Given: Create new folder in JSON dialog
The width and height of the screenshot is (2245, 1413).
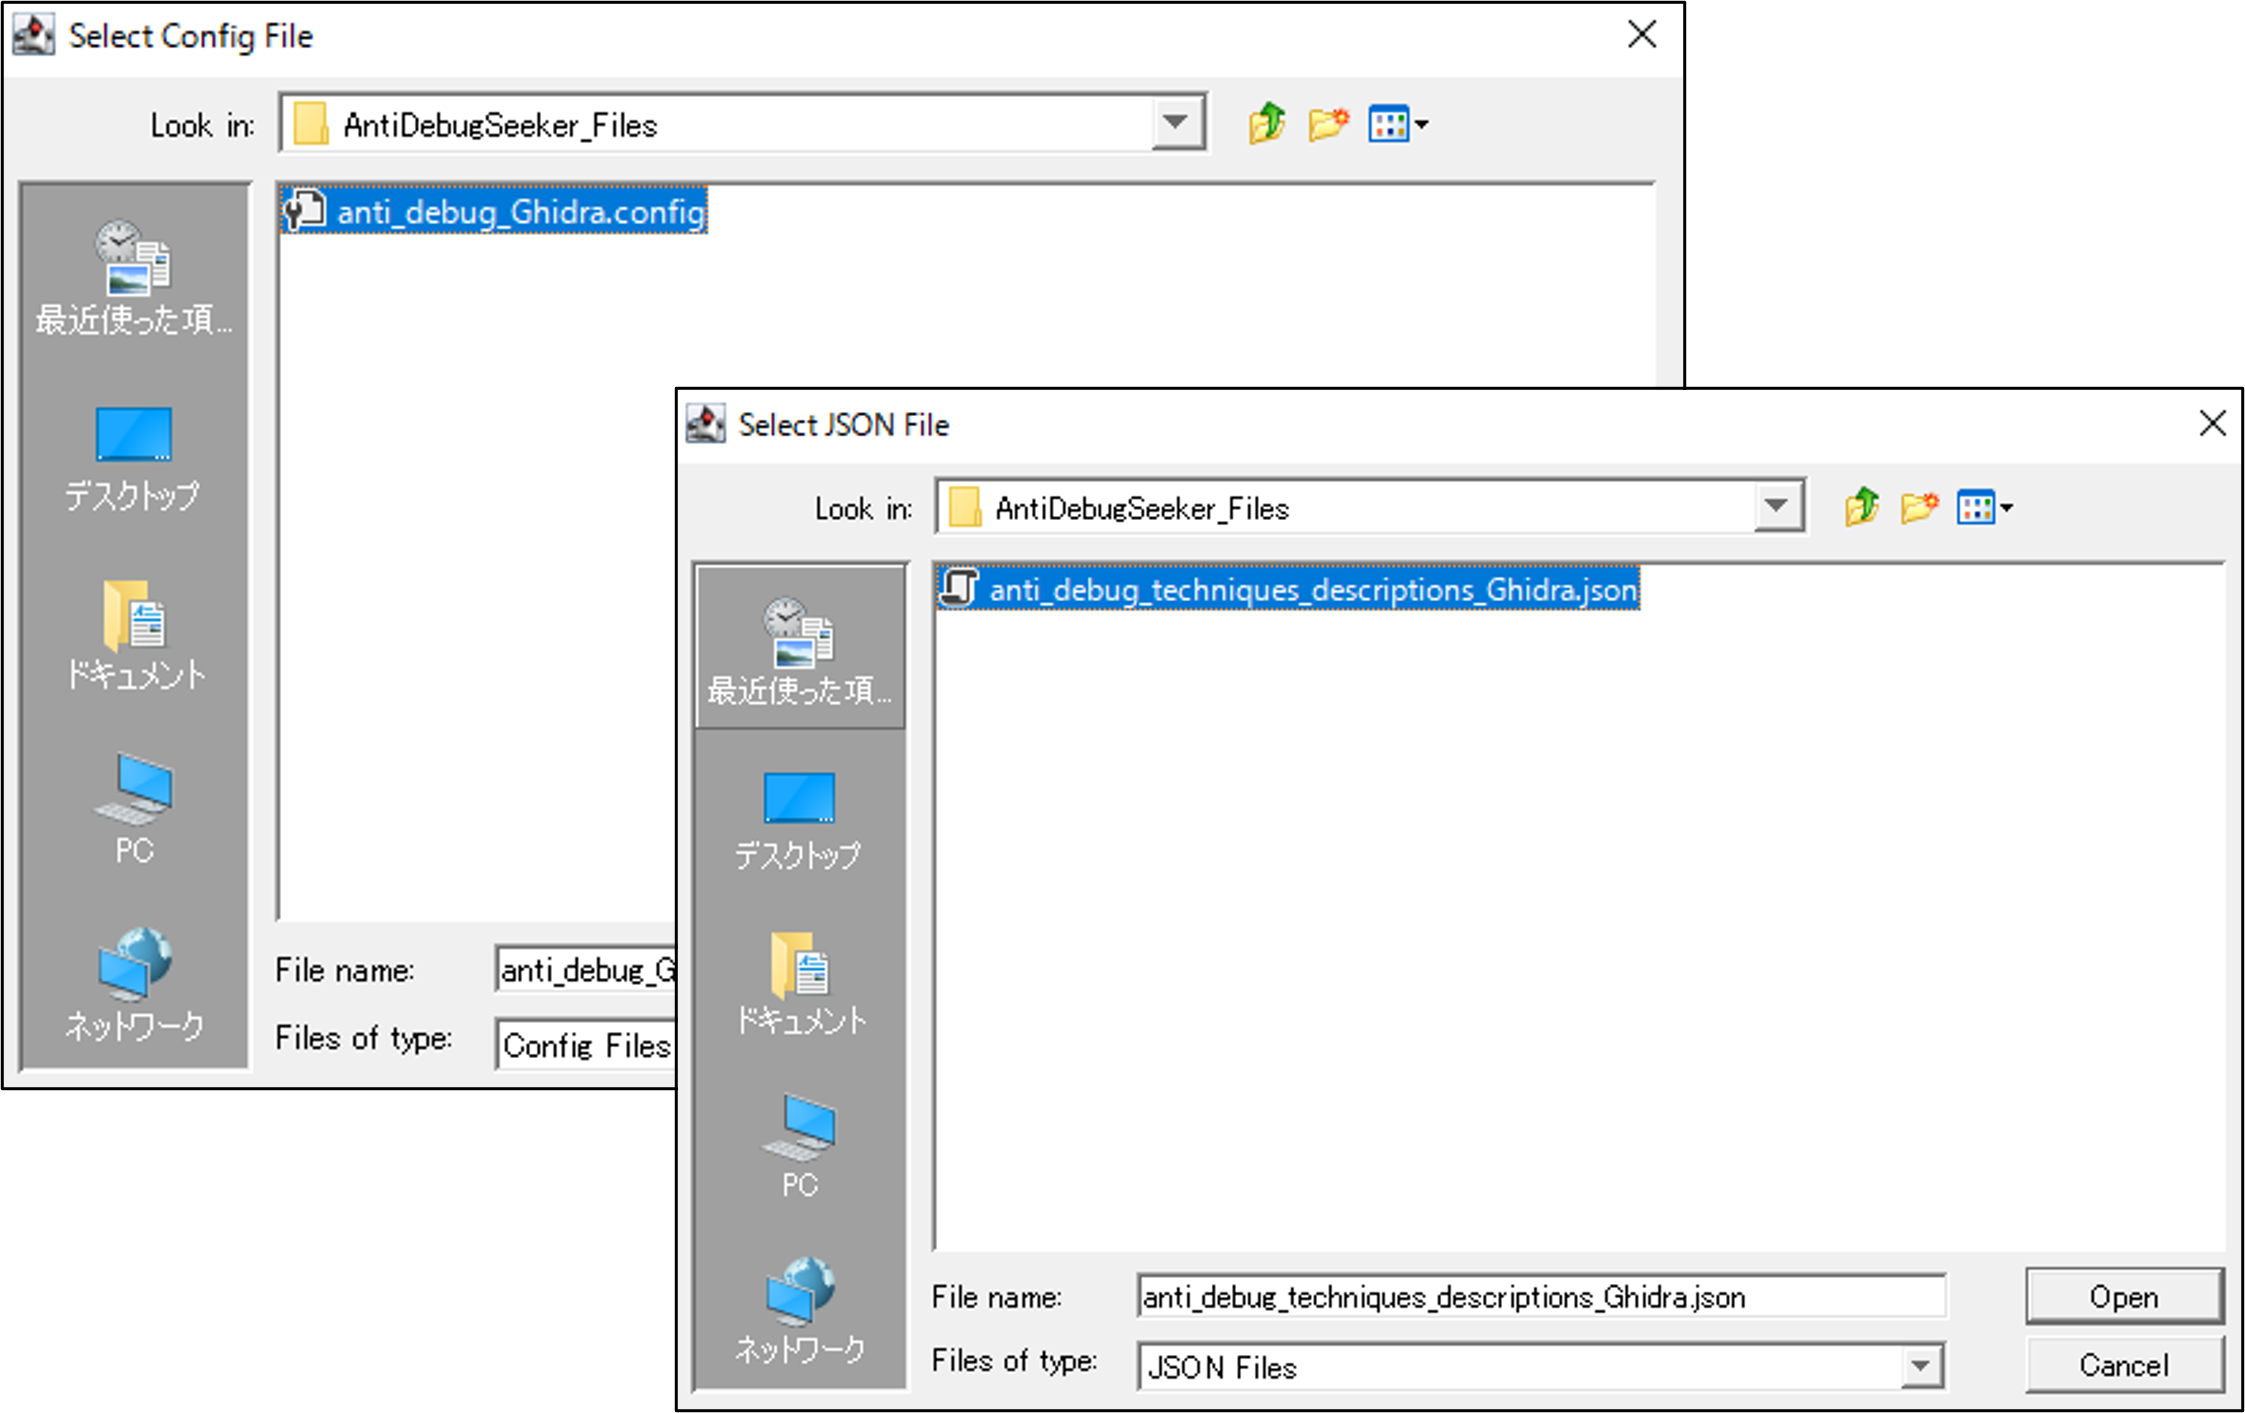Looking at the screenshot, I should [x=1919, y=507].
